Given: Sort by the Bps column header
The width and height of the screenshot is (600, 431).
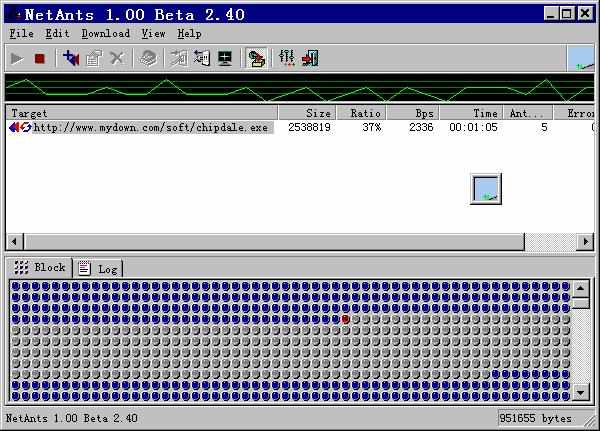Looking at the screenshot, I should tap(413, 113).
